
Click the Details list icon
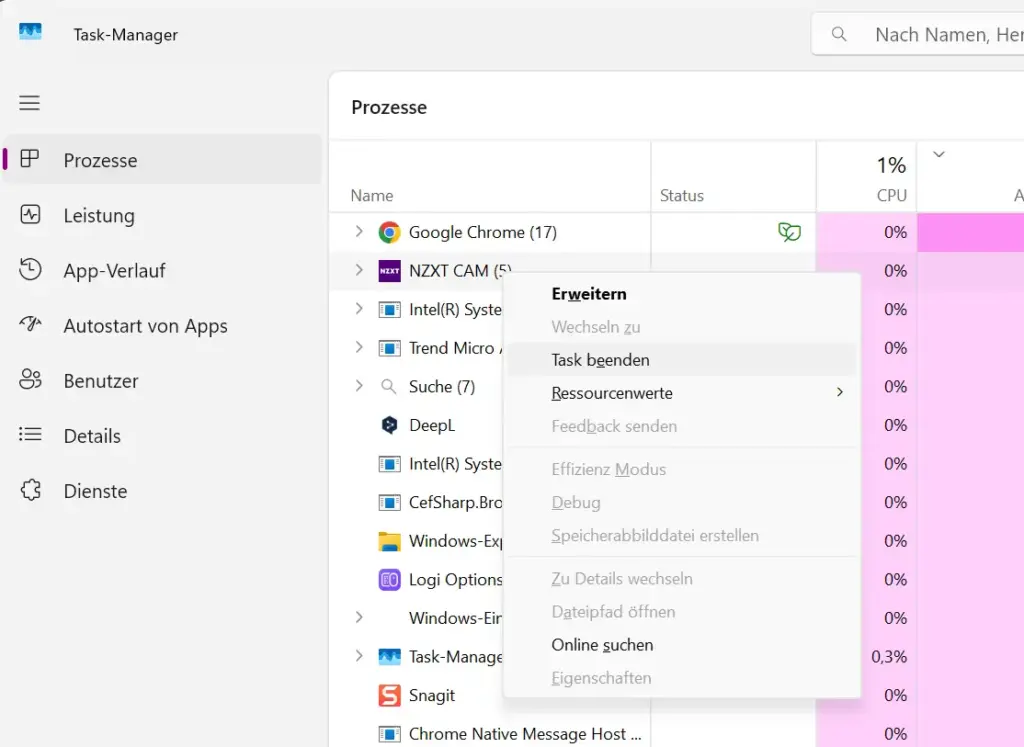click(x=30, y=434)
